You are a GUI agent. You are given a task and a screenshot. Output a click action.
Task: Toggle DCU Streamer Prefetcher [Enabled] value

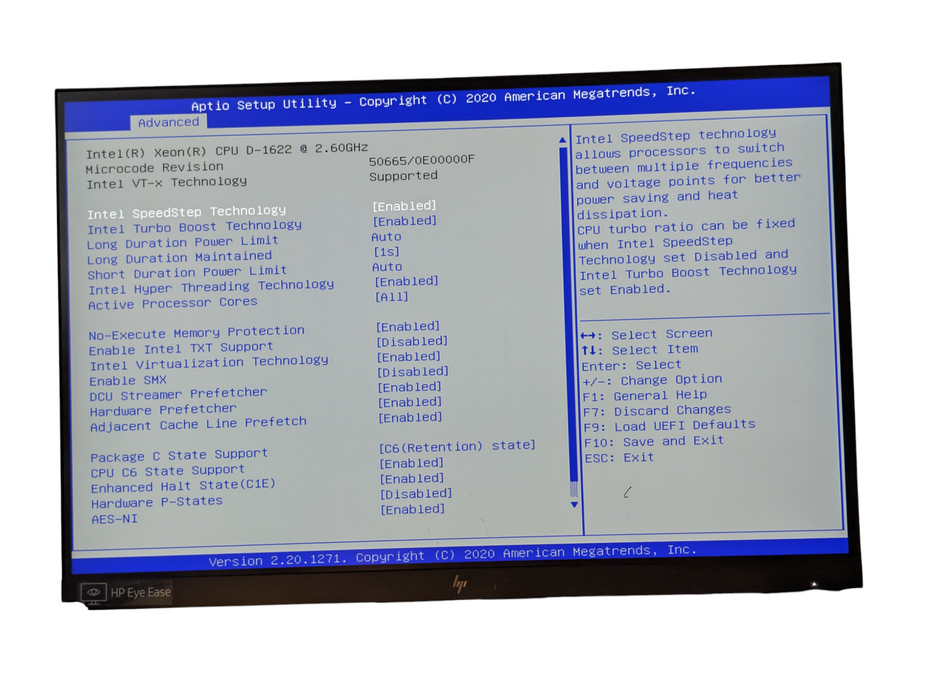point(410,387)
